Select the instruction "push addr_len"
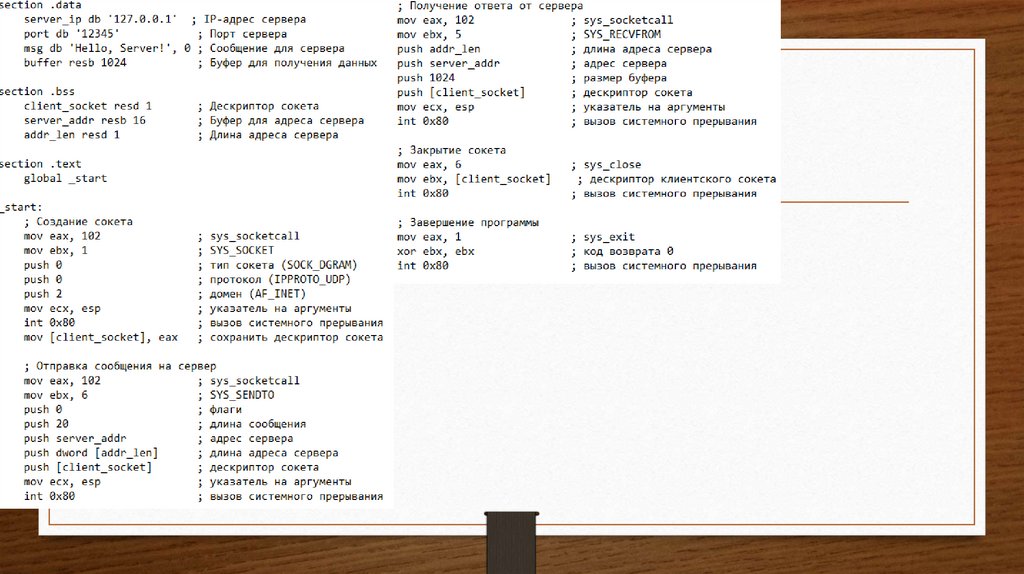This screenshot has width=1024, height=574. point(439,49)
